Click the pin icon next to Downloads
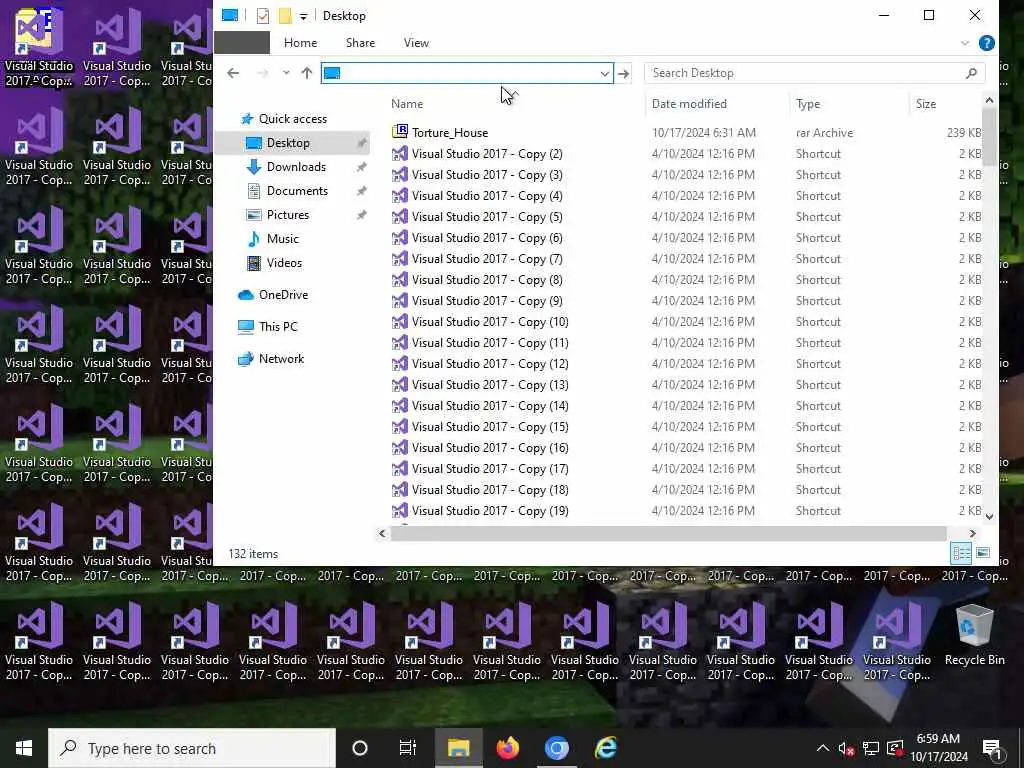 coord(361,167)
